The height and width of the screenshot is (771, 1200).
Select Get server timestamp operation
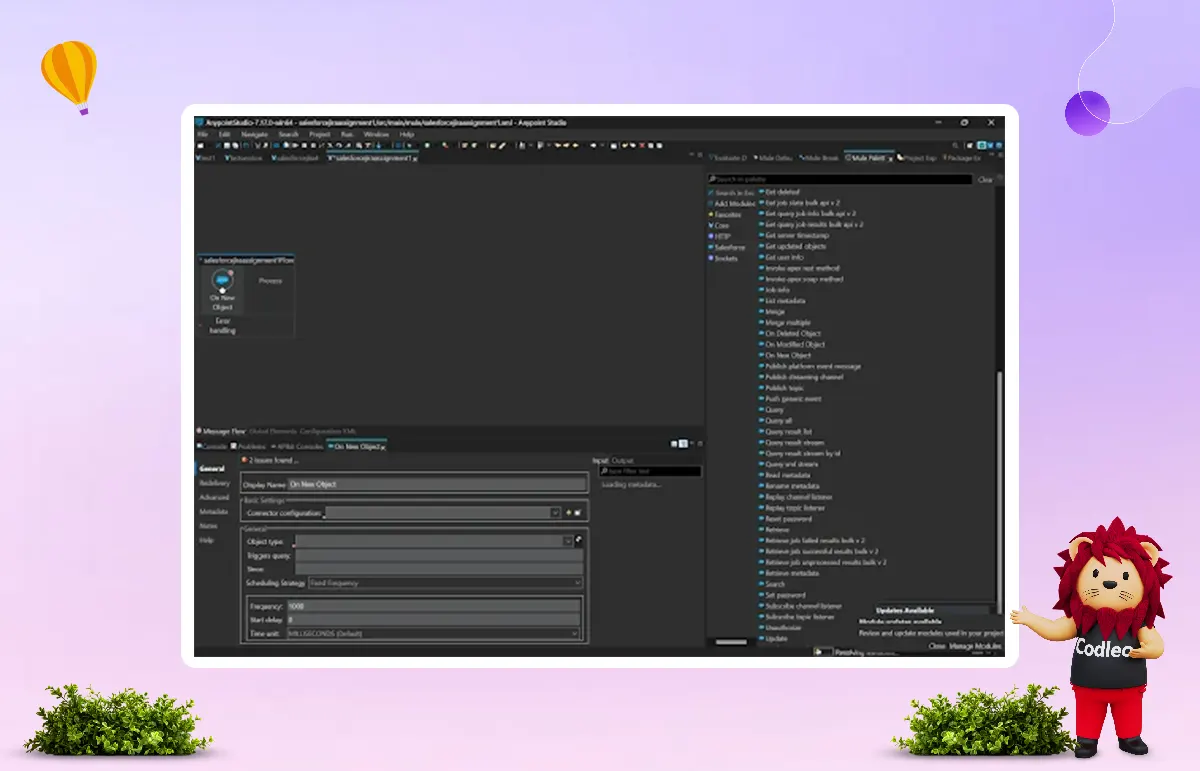[x=793, y=235]
